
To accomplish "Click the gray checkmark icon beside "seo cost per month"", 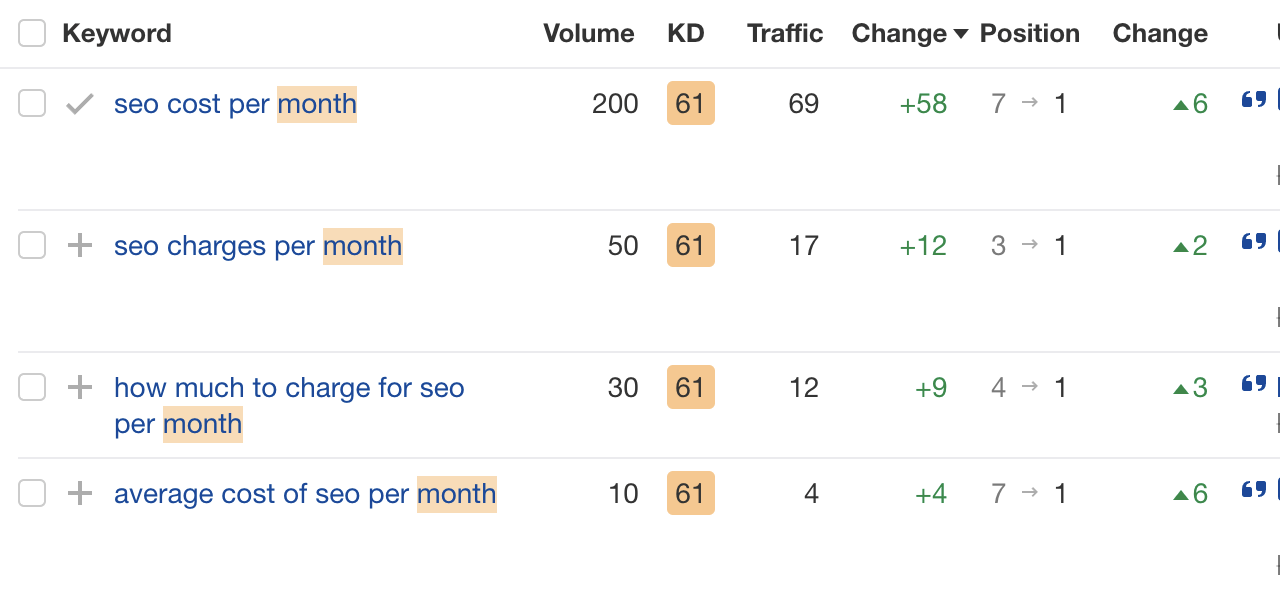I will pyautogui.click(x=79, y=103).
